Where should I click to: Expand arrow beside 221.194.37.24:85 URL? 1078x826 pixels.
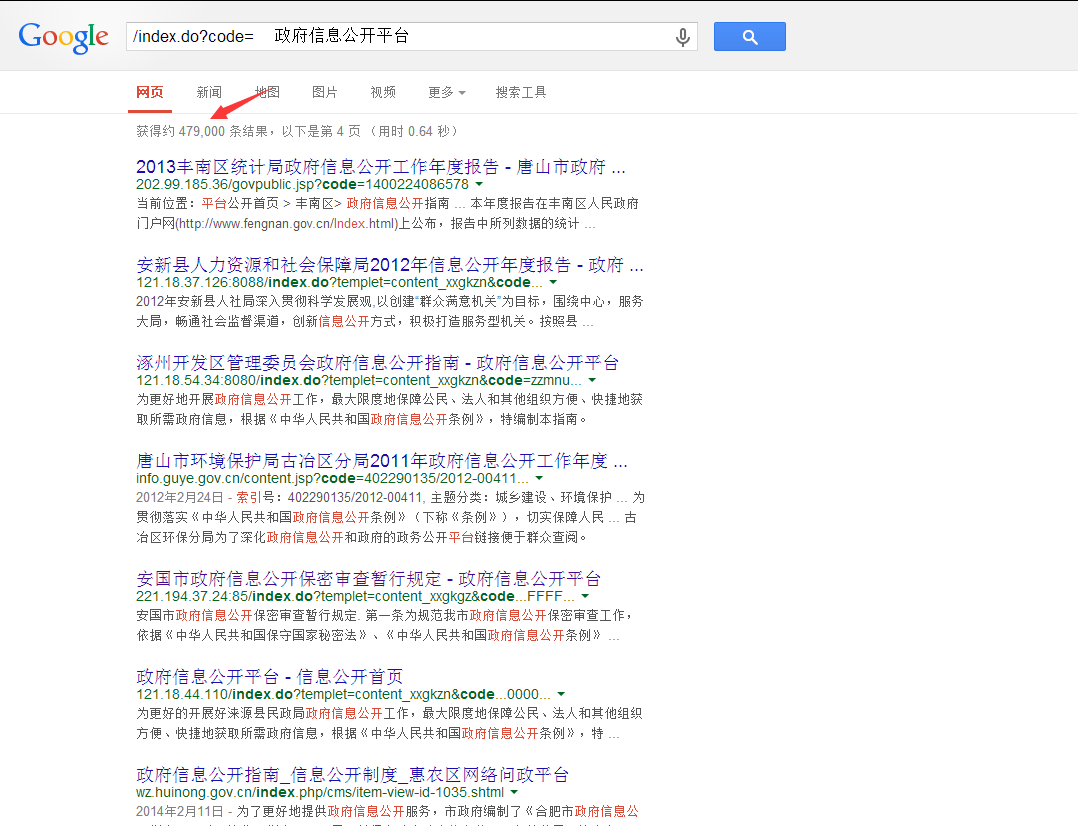coord(585,596)
